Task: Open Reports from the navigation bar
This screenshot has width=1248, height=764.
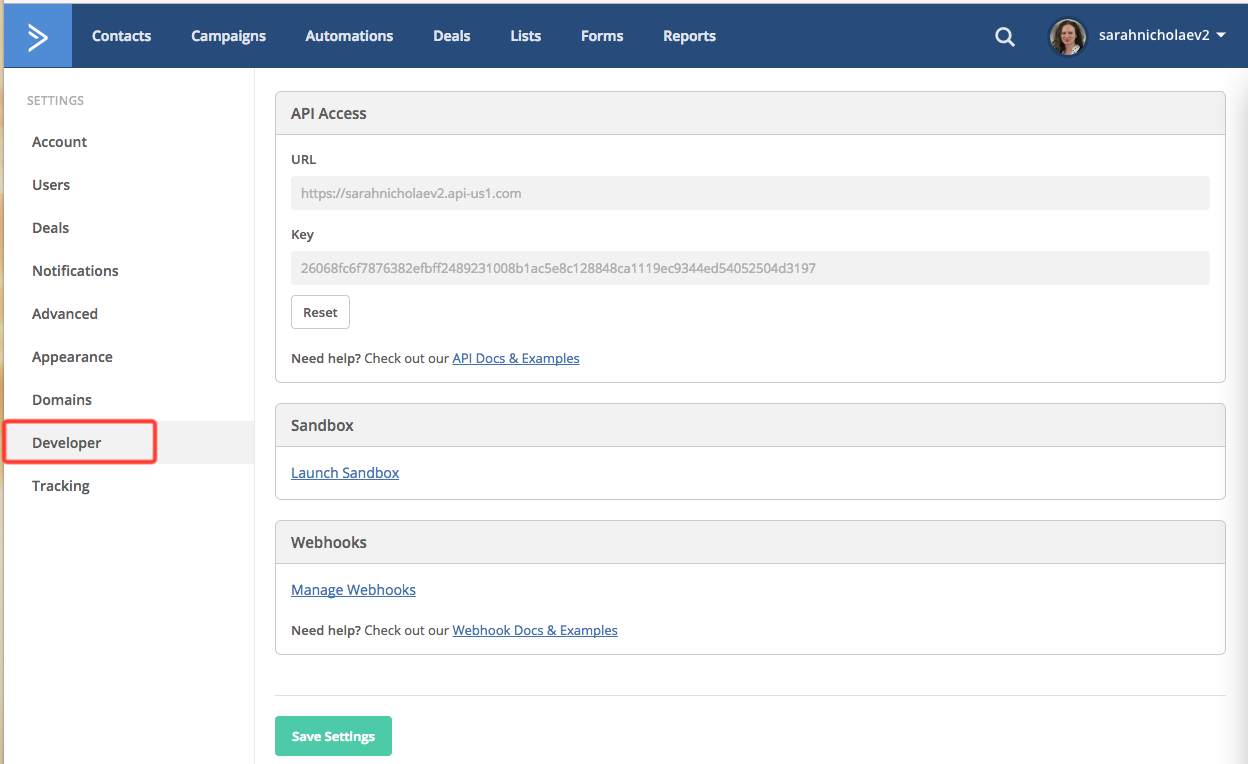Action: pyautogui.click(x=689, y=36)
